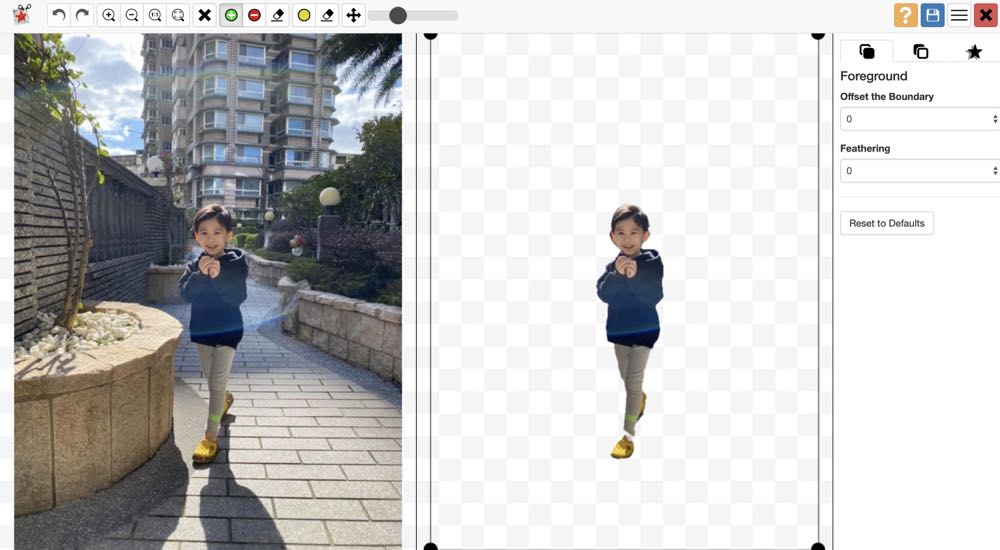The width and height of the screenshot is (1000, 550).
Task: Click the Offset the Boundary input field
Action: [917, 119]
